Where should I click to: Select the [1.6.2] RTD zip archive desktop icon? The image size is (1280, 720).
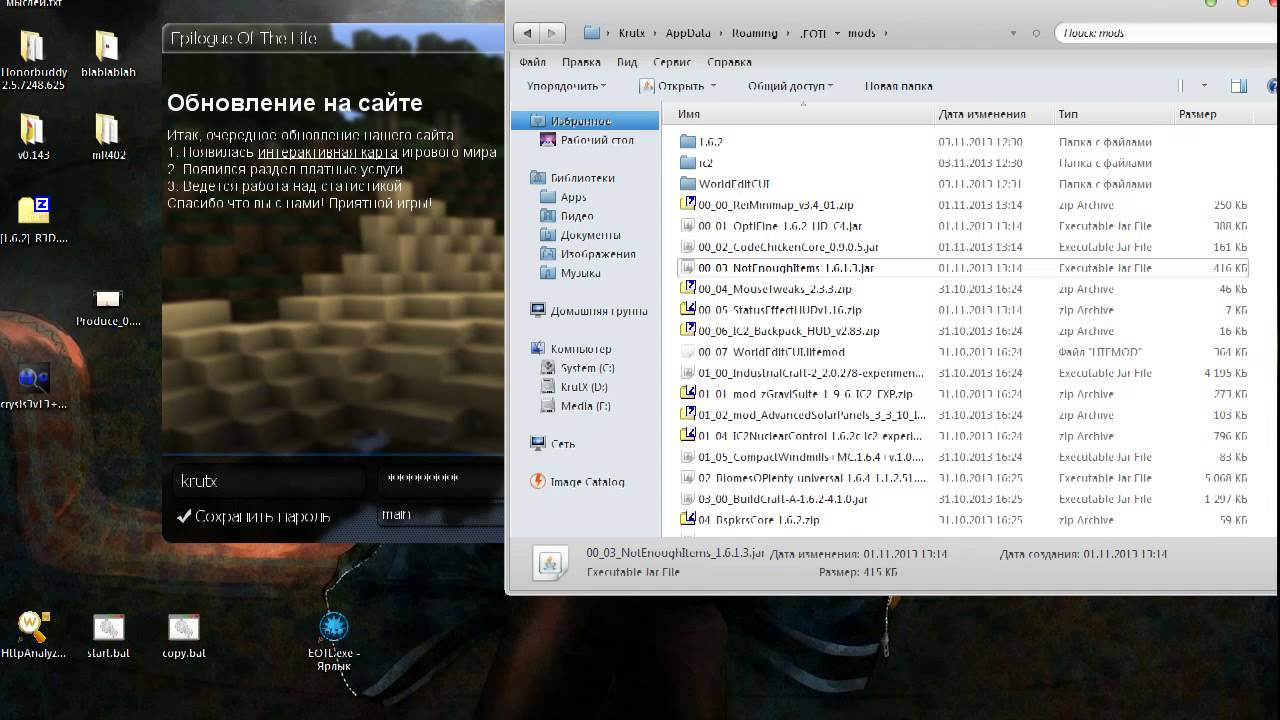34,211
